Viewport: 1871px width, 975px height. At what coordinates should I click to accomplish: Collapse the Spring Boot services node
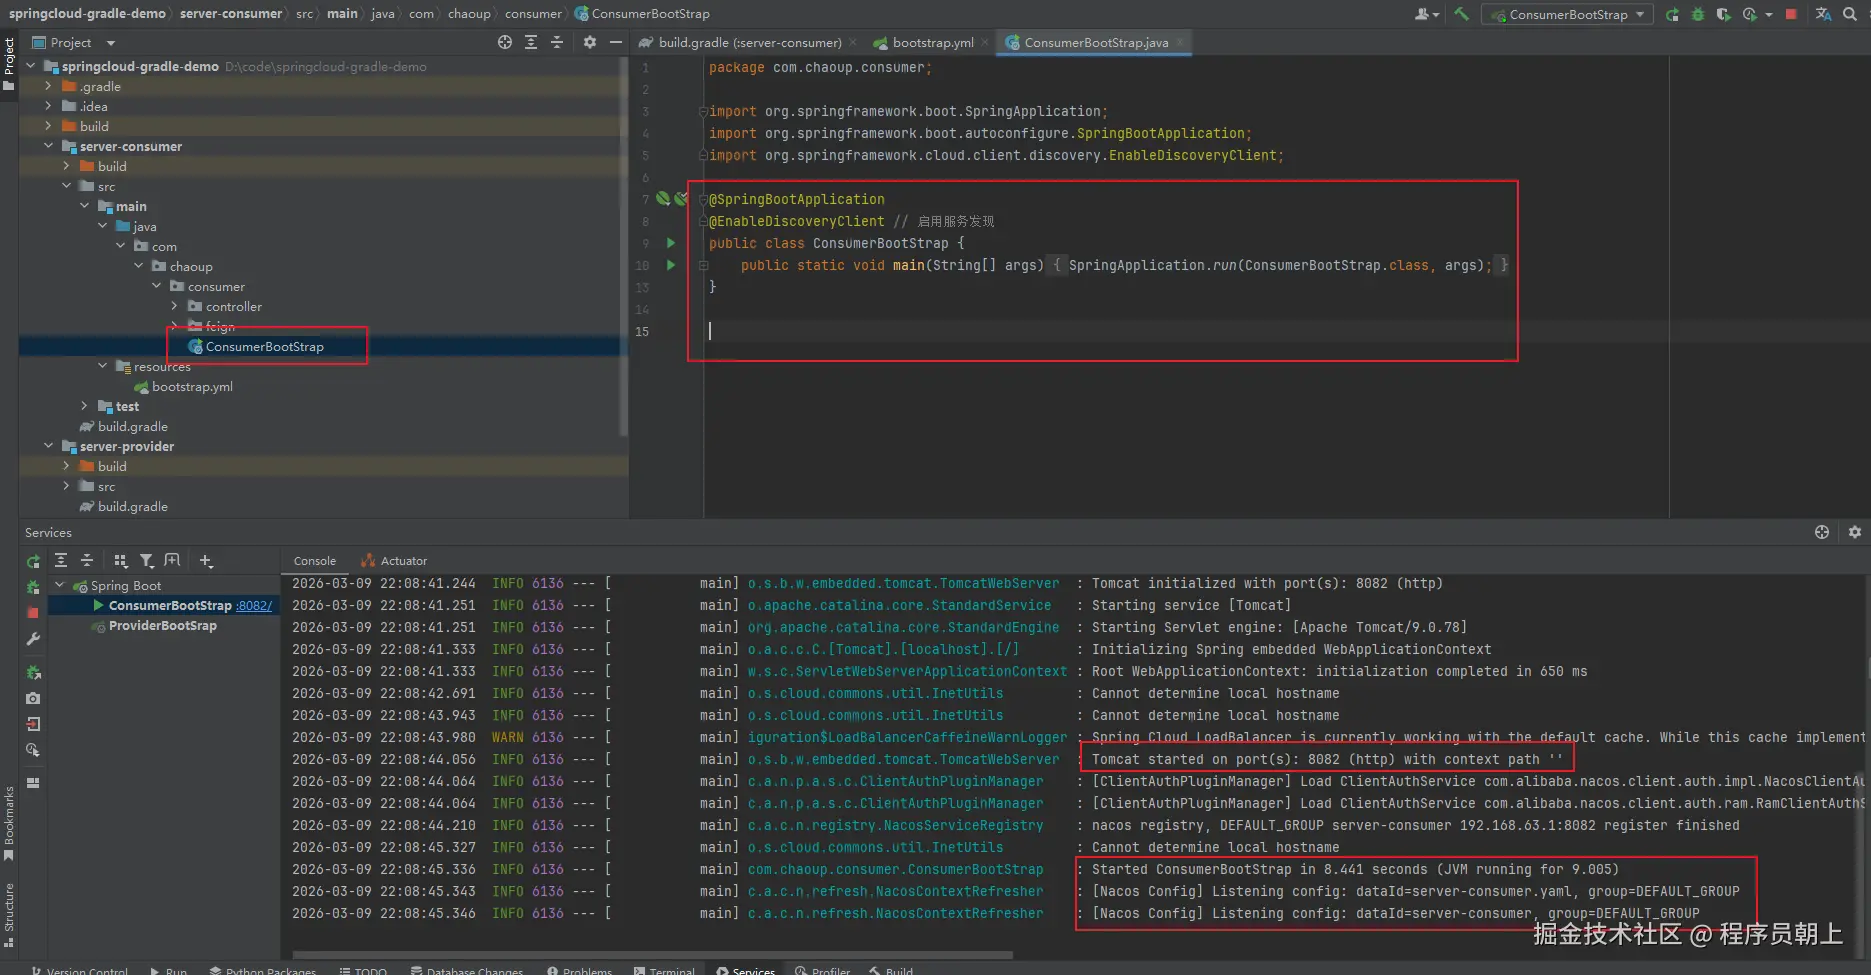60,585
